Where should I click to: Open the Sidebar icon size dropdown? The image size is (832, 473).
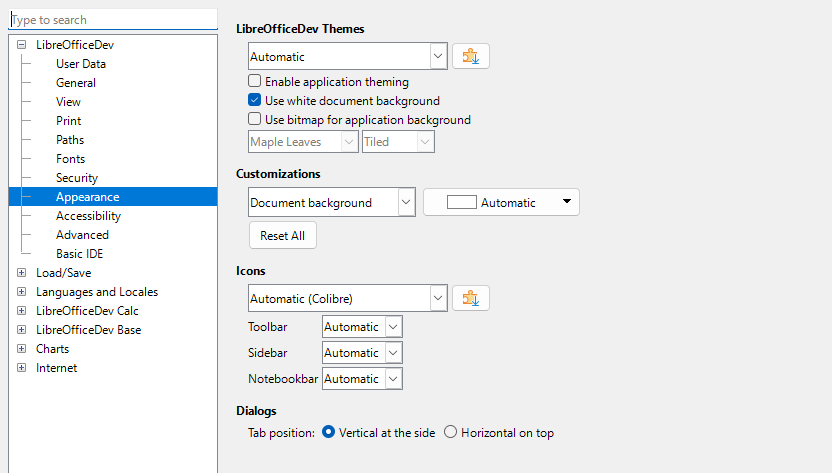(362, 352)
